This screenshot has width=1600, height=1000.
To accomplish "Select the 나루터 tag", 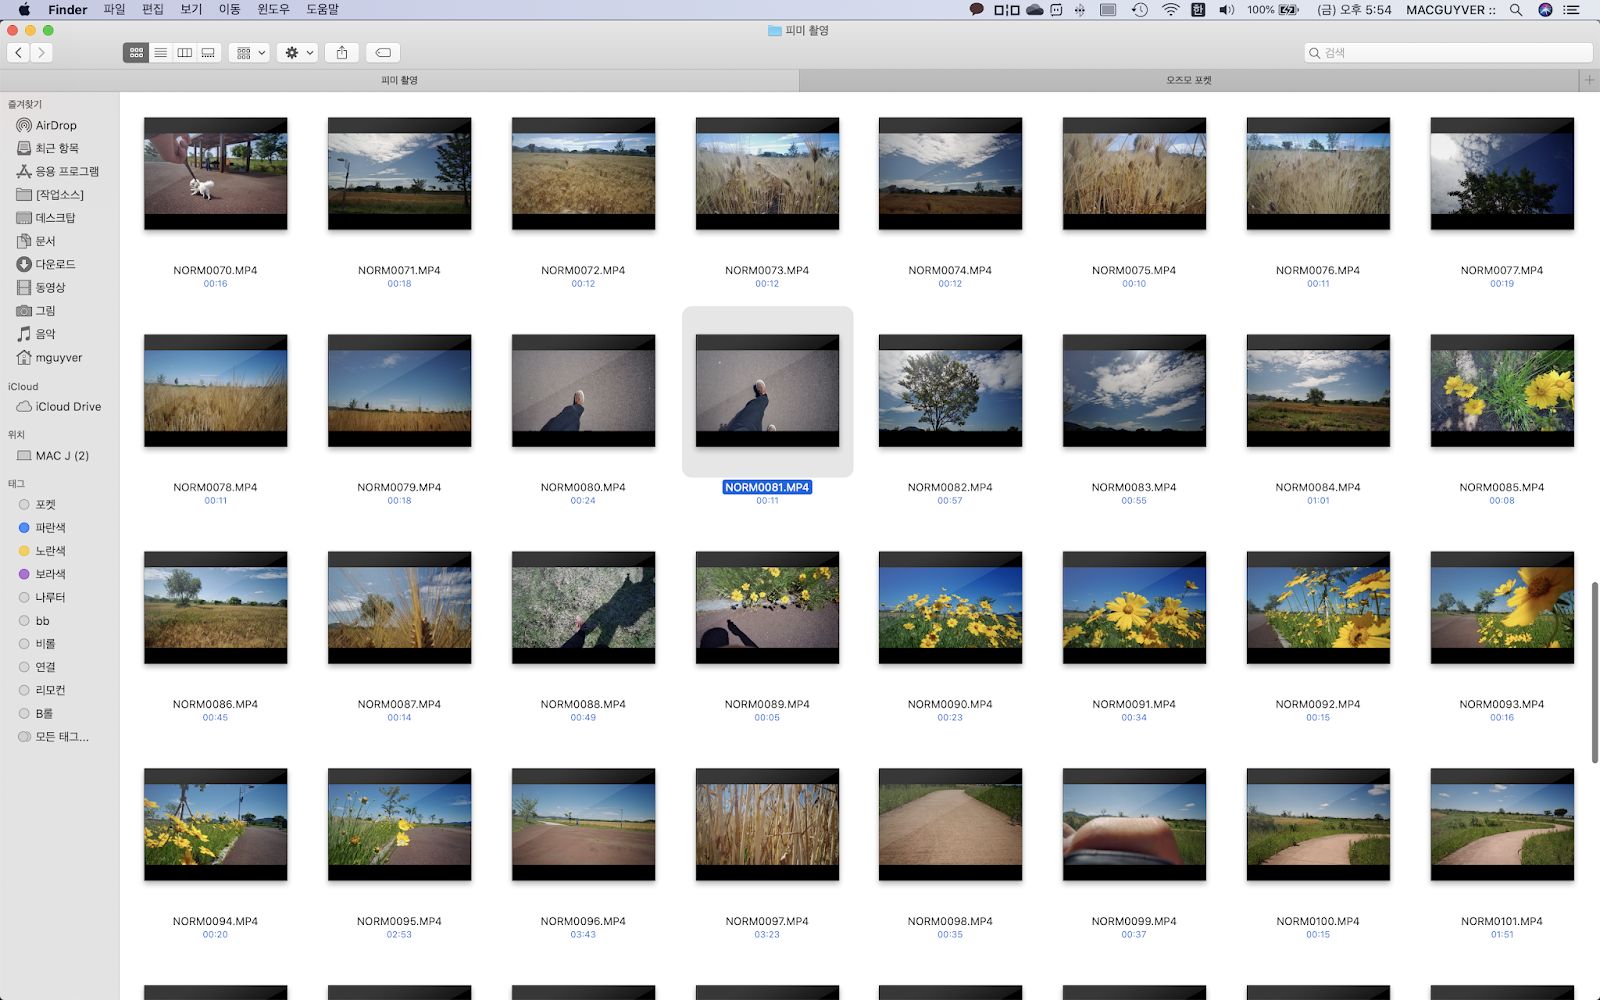I will [50, 597].
